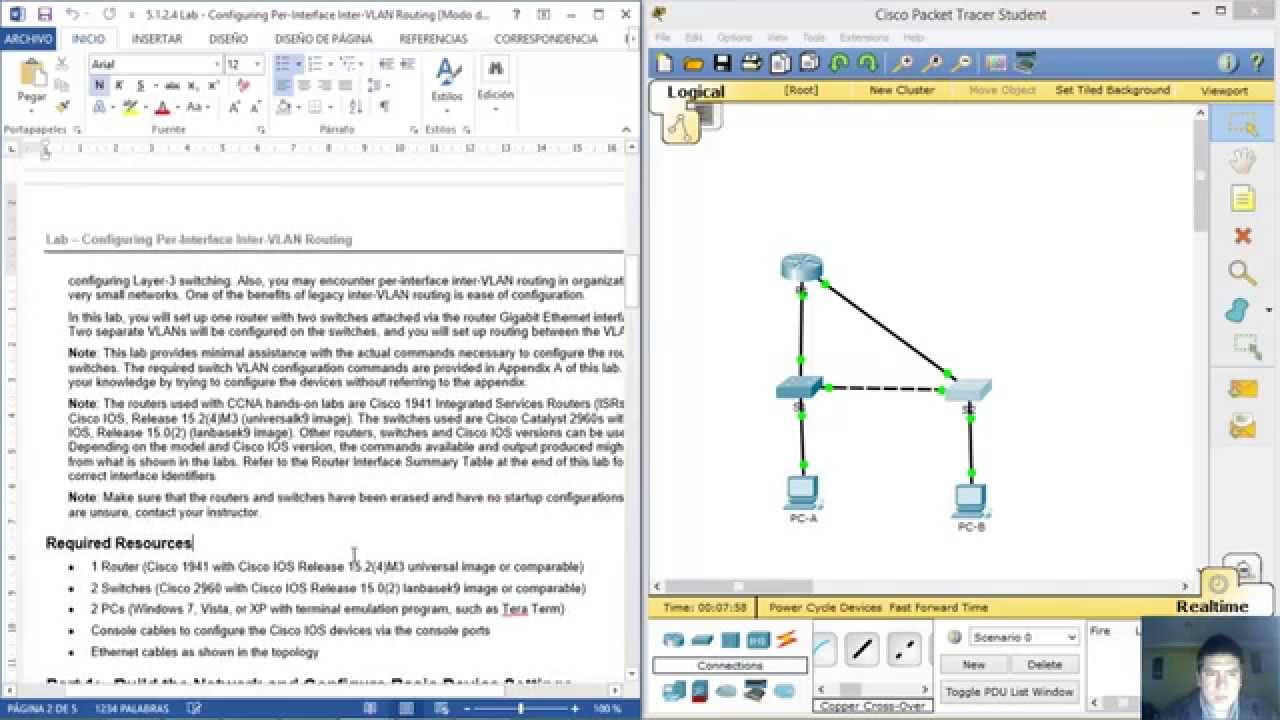Pick the Select tool in Packet Tracer sidebar

point(1243,125)
